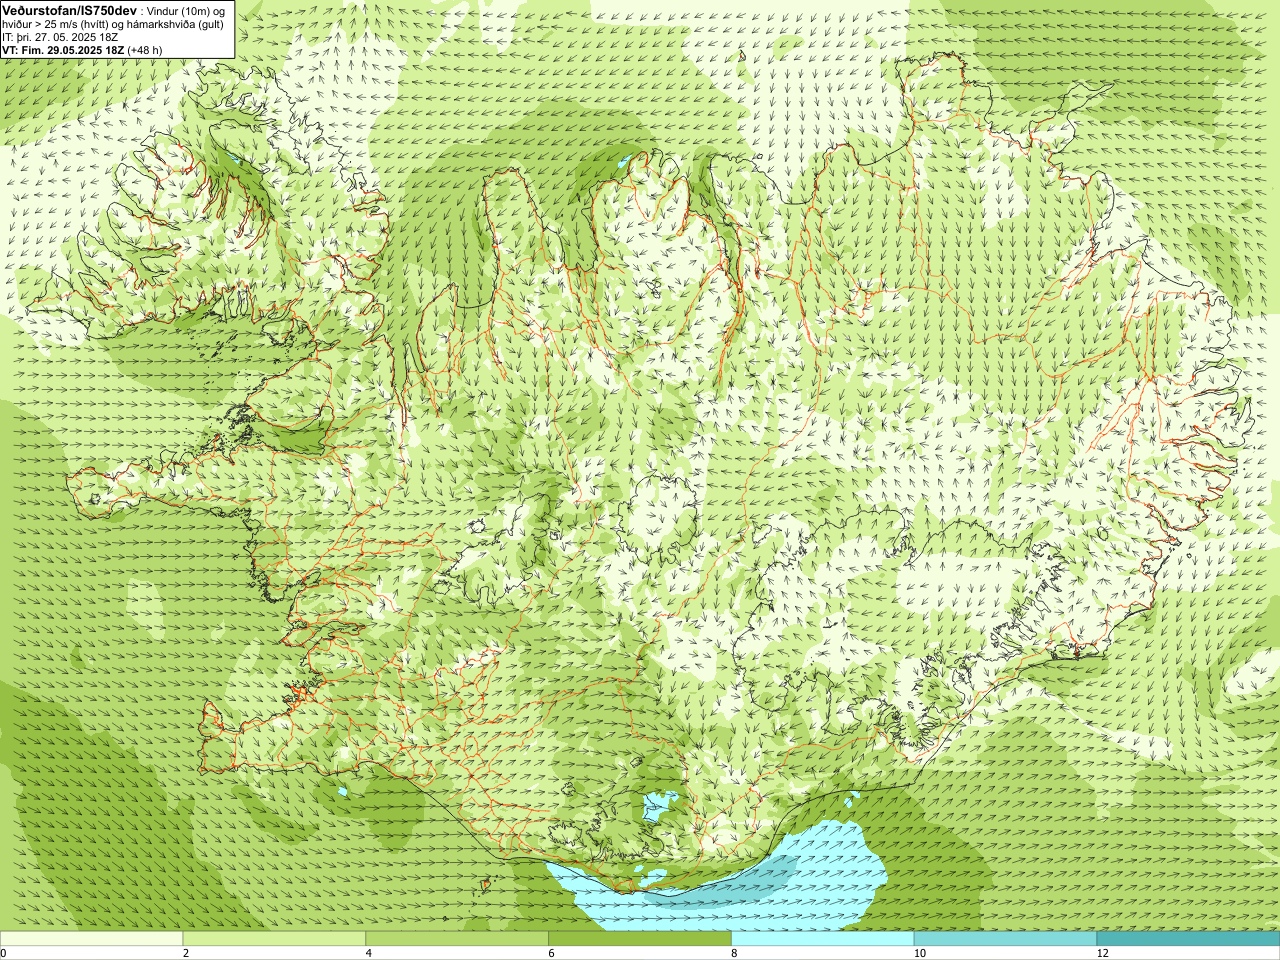
Task: Click the 'IT: þri. 27. 05. 2025 18Z' line
Action: click(x=60, y=37)
